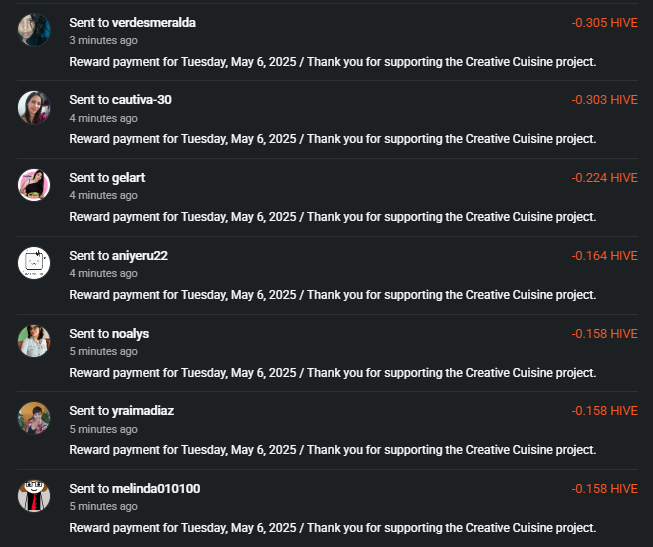Select aniyeru22's round avatar icon
653x547 pixels.
(34, 263)
